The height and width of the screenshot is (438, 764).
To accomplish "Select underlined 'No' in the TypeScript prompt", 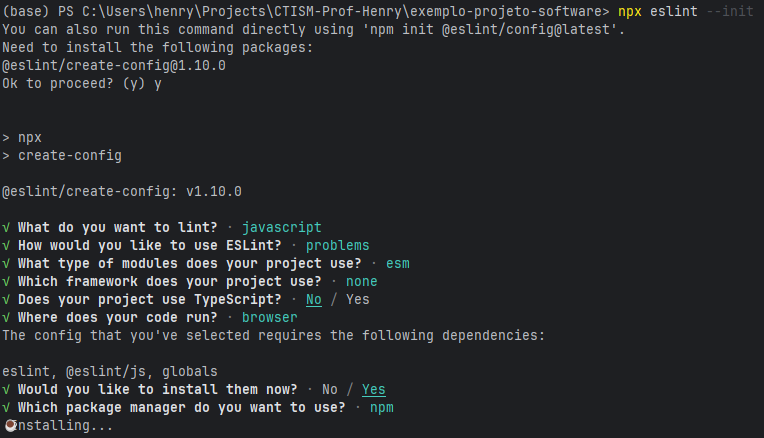I will click(314, 299).
